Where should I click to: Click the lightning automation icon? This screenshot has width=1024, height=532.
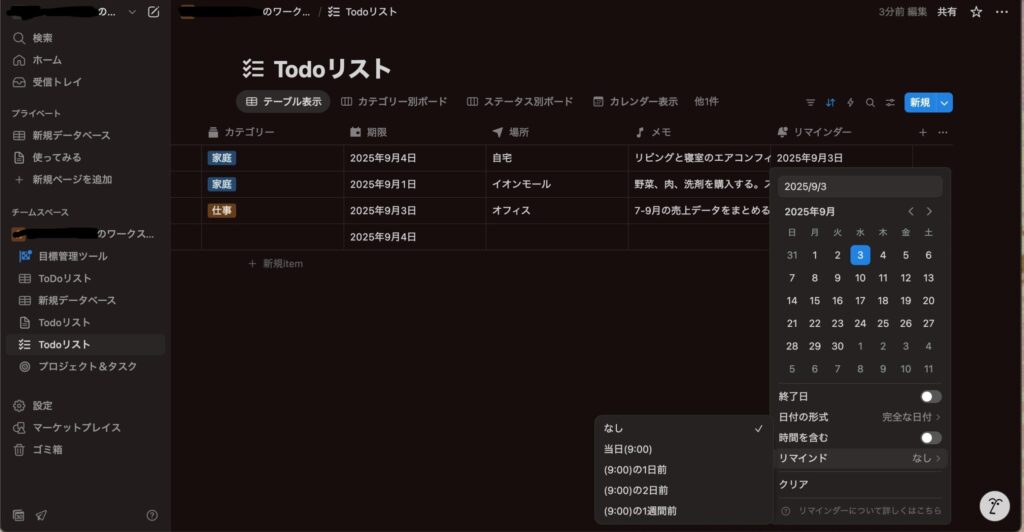tap(850, 102)
